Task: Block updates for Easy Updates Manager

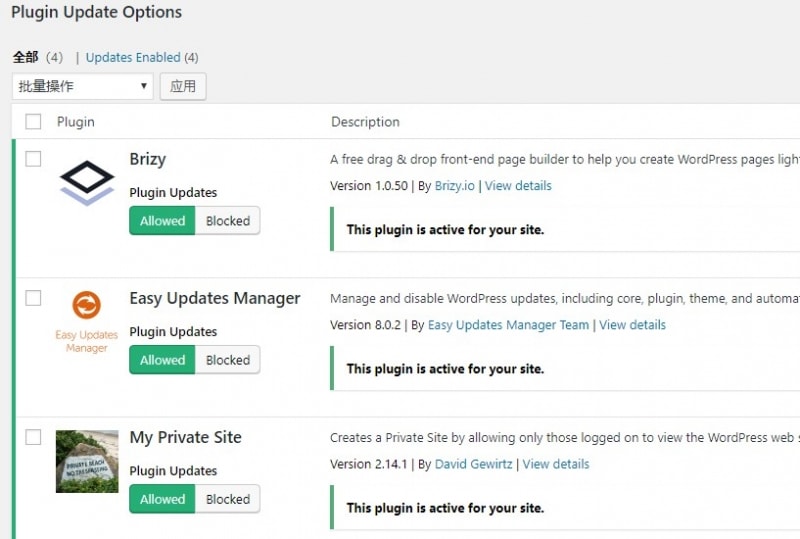Action: point(228,360)
